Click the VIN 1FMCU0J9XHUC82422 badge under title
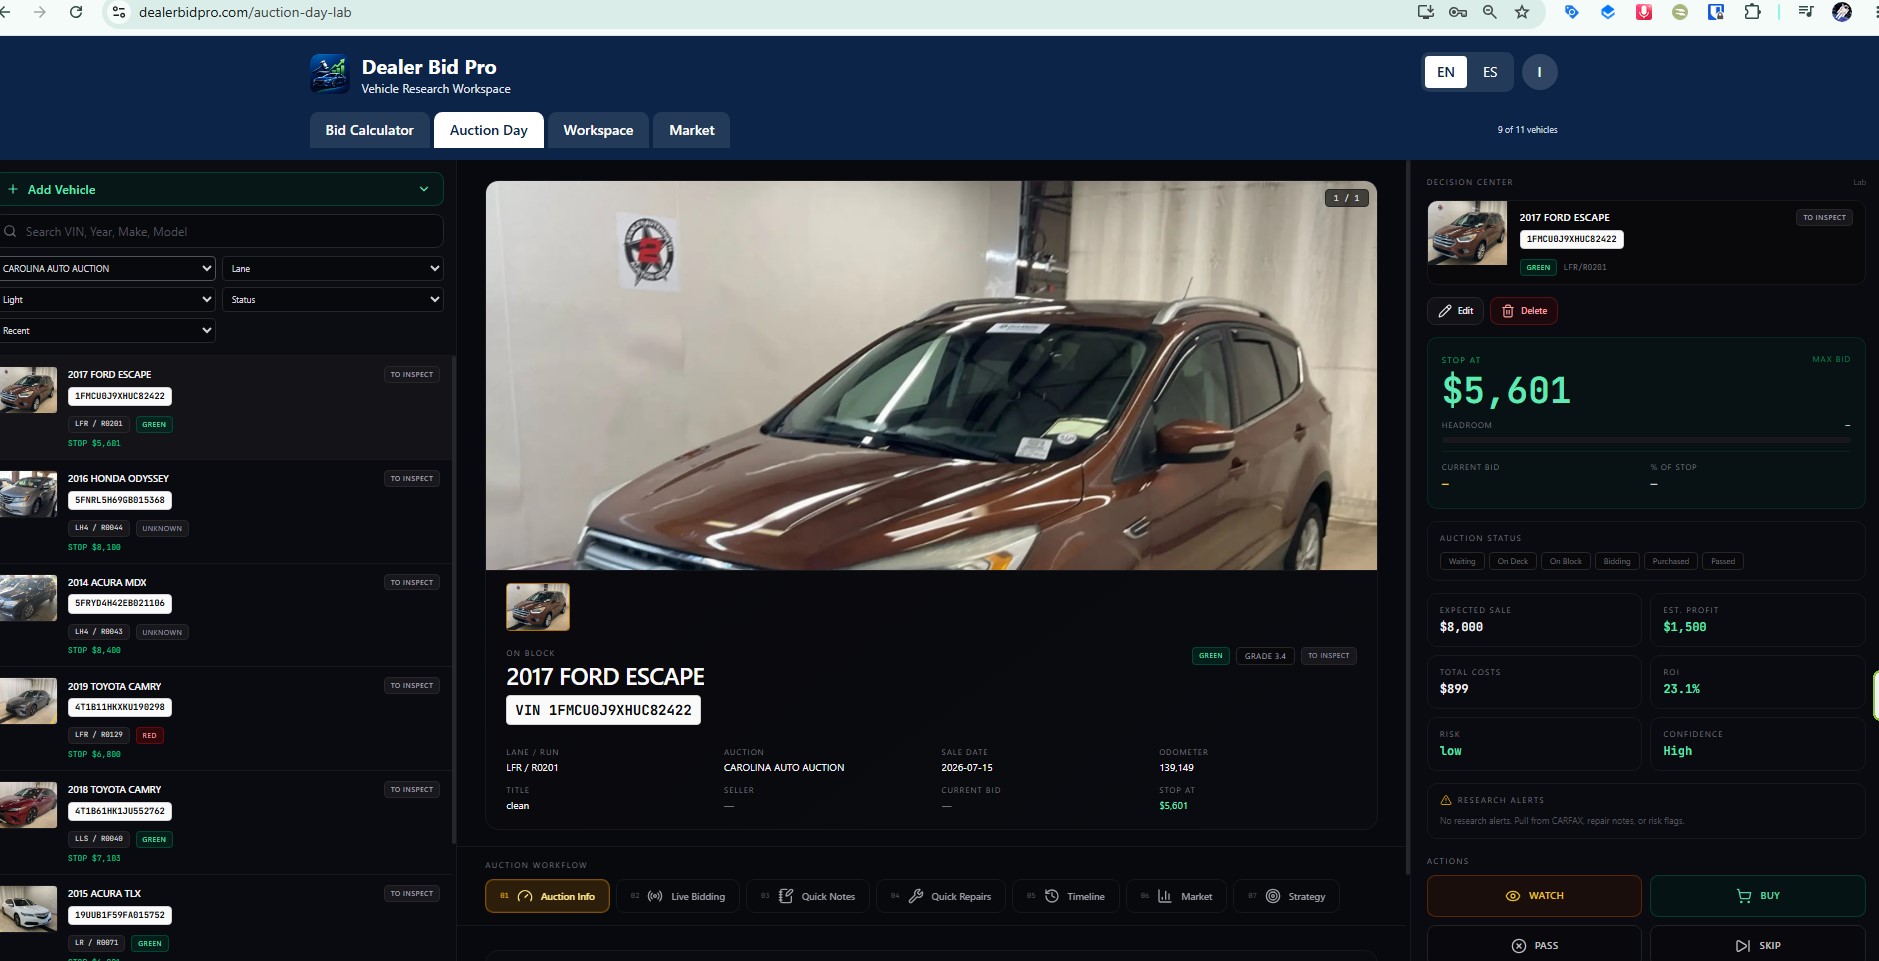The image size is (1879, 961). tap(603, 710)
